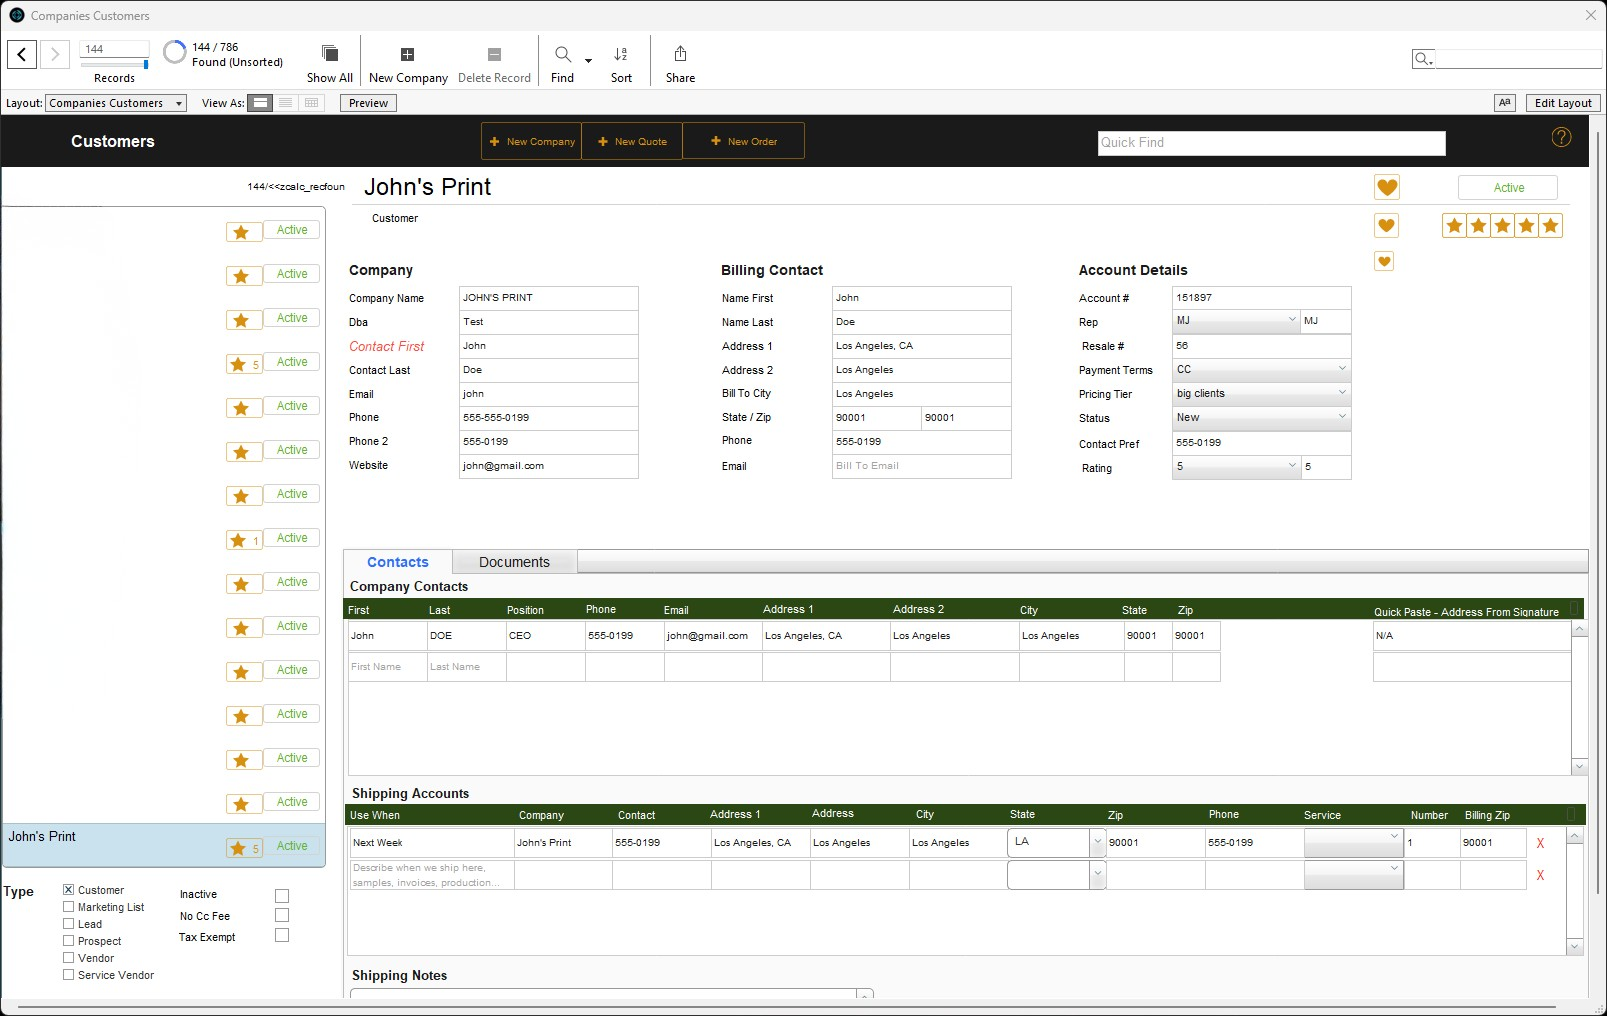The image size is (1607, 1016).
Task: Go to next record arrow
Action: (55, 54)
